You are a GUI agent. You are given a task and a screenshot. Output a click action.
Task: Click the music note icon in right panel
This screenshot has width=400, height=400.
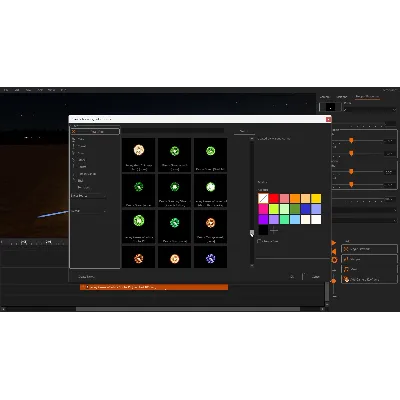tap(346, 269)
